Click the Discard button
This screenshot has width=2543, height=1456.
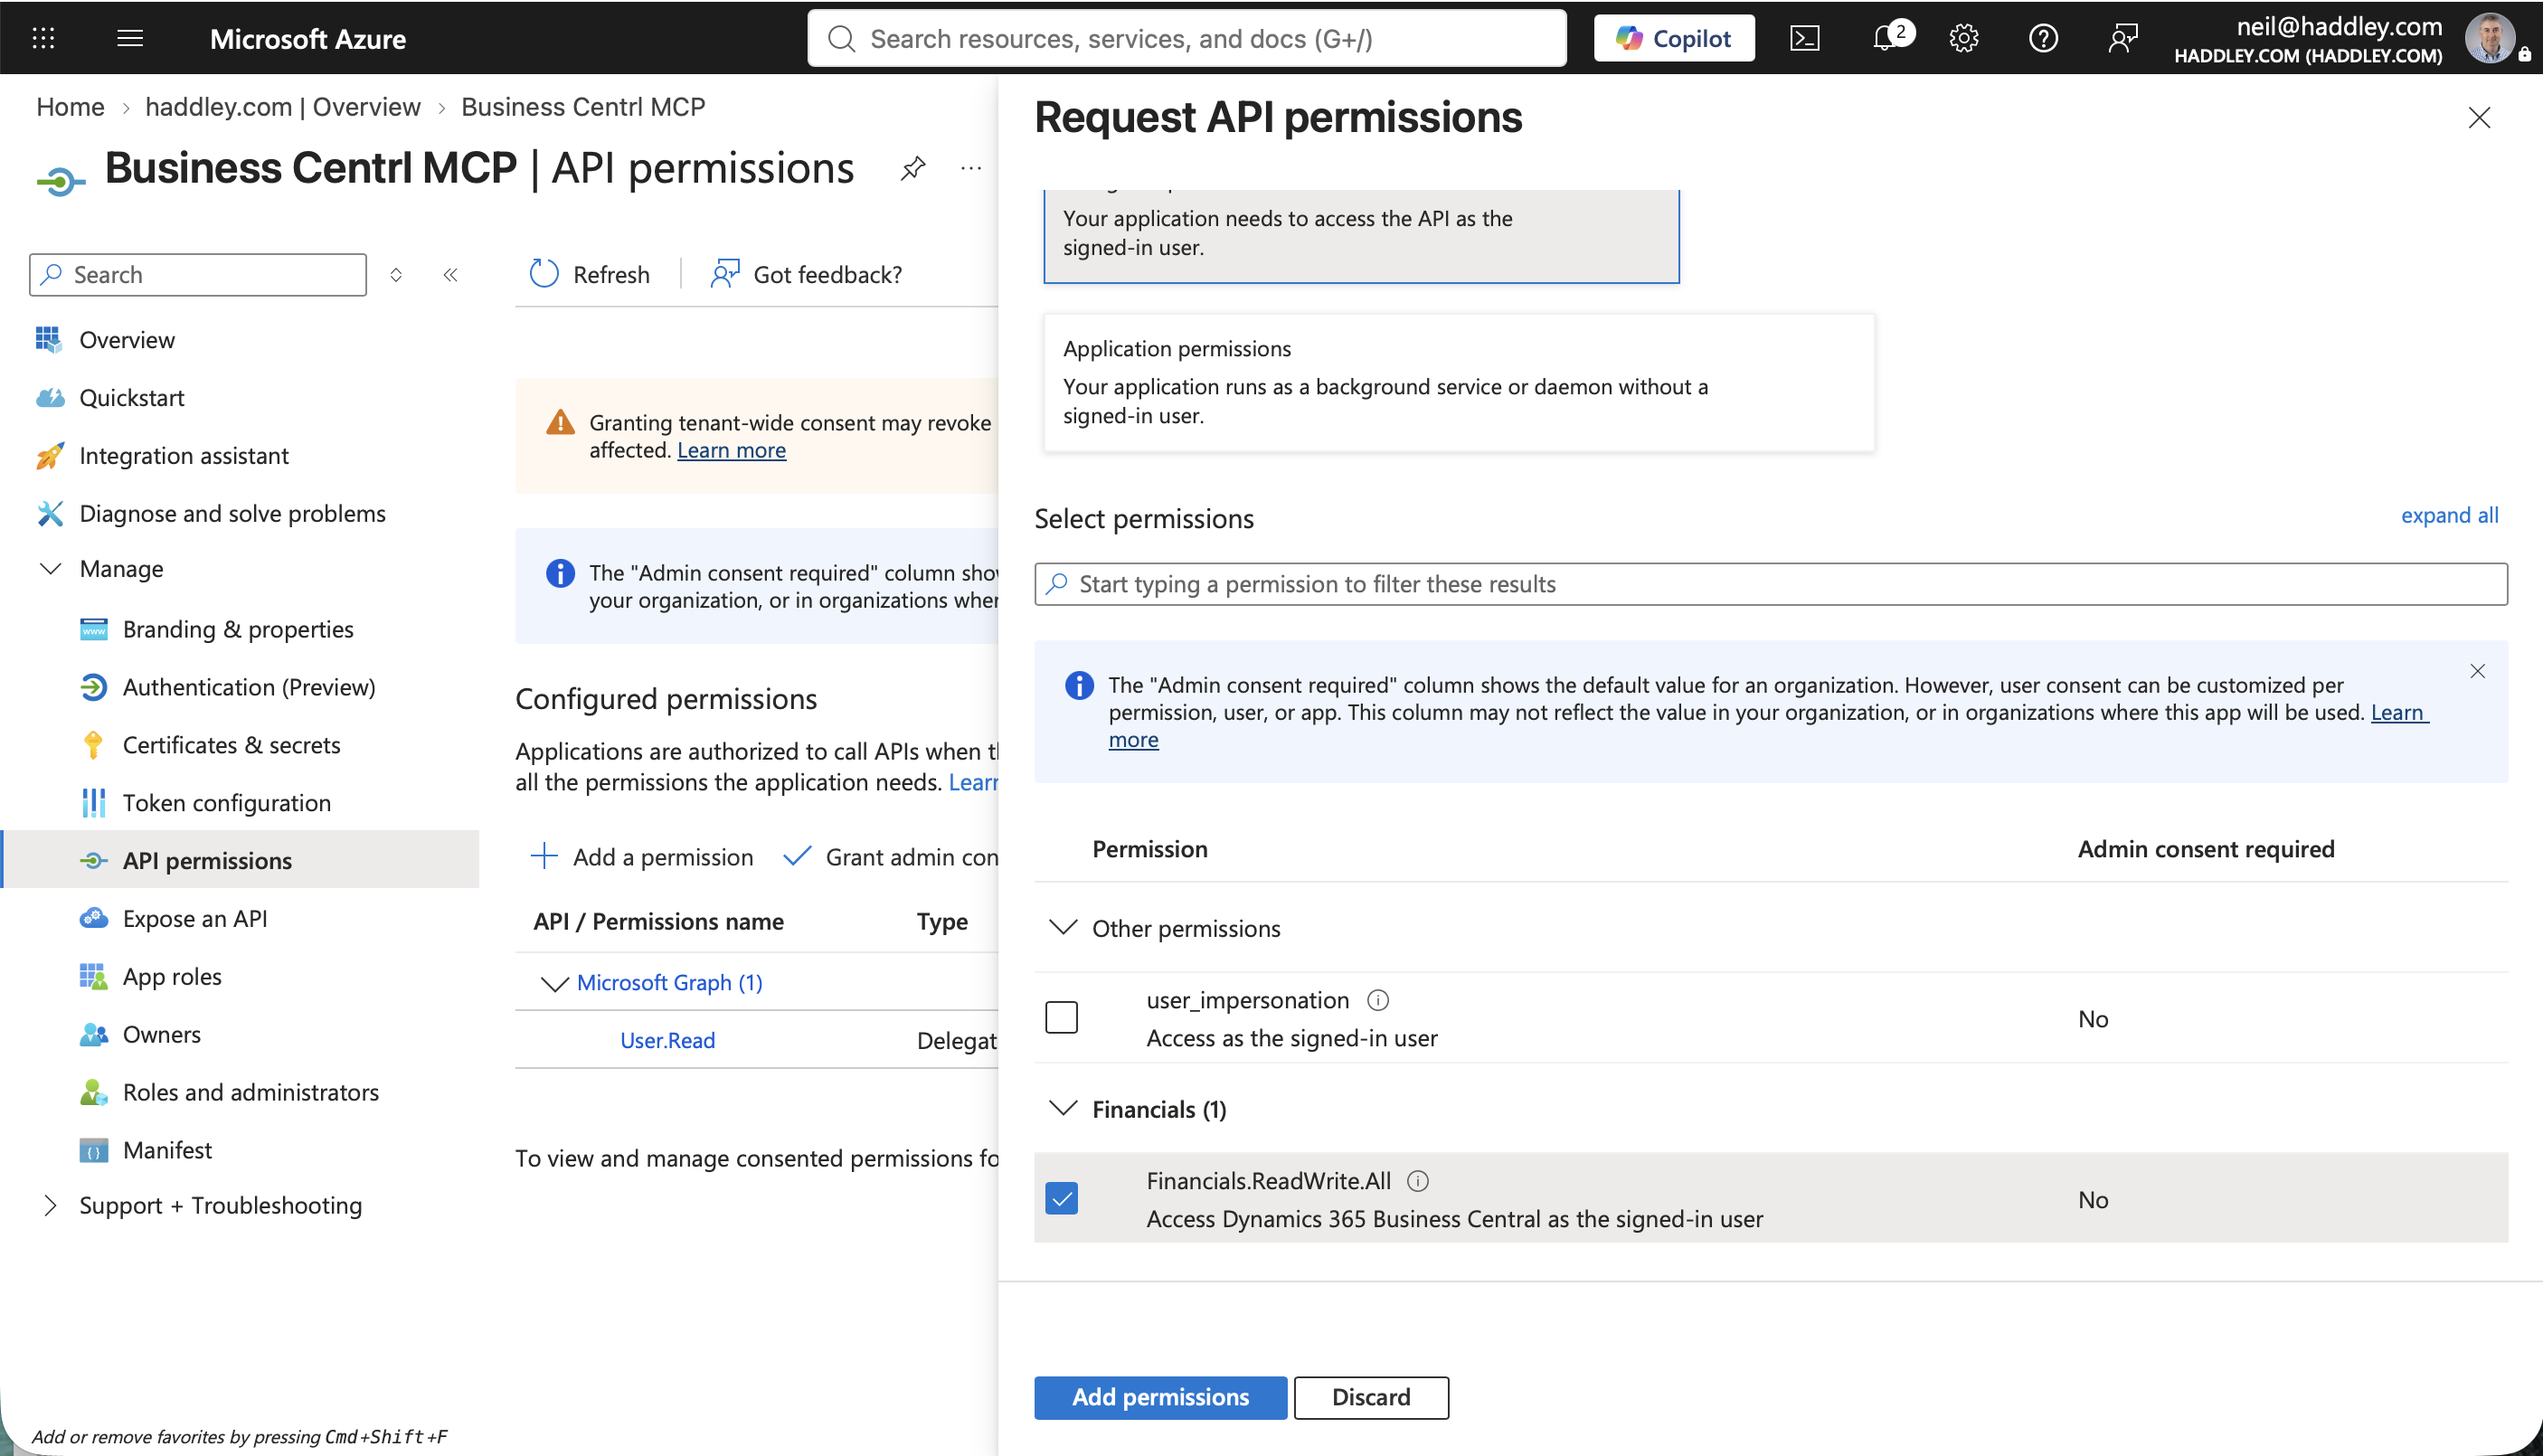[1371, 1398]
